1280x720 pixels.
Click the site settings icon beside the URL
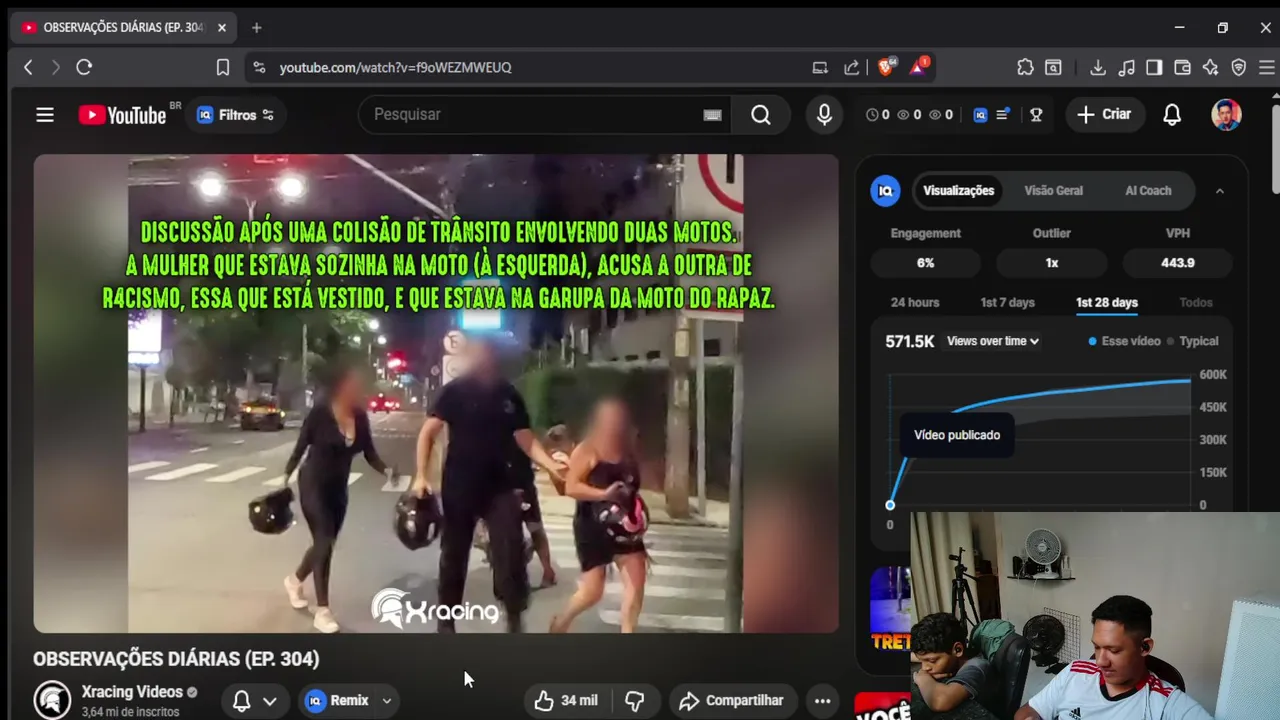tap(259, 67)
